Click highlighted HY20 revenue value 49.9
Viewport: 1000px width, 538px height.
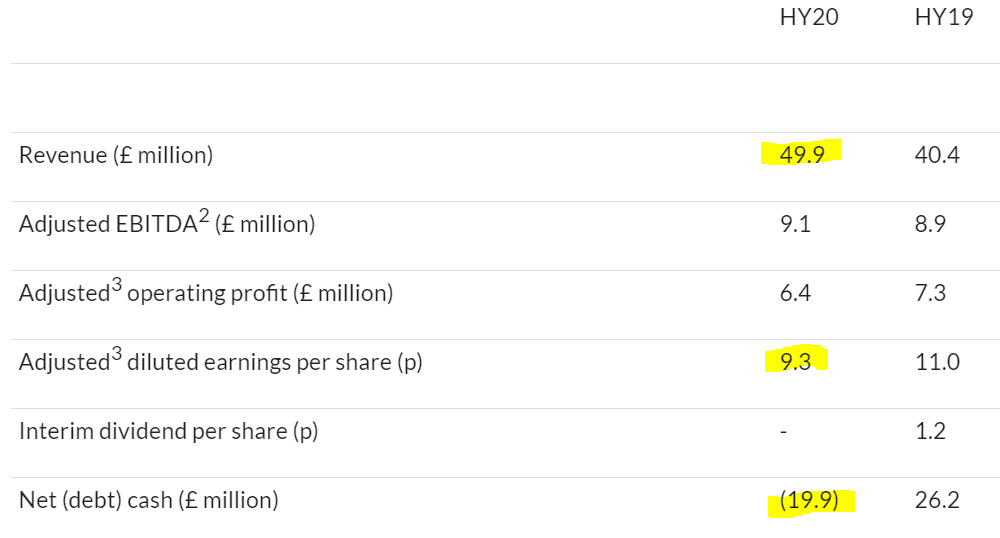click(x=802, y=154)
